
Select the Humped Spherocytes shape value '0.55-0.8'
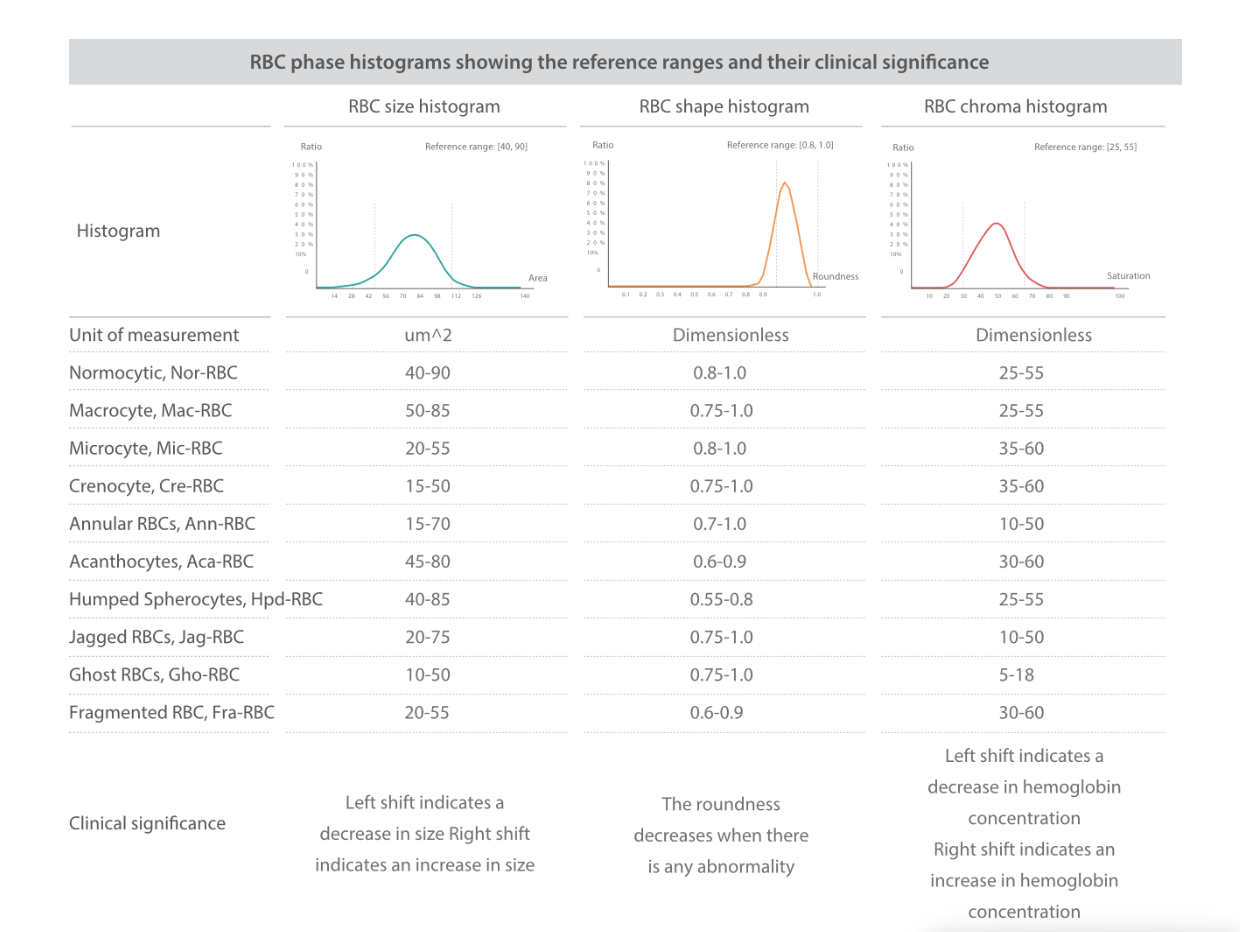click(x=720, y=600)
